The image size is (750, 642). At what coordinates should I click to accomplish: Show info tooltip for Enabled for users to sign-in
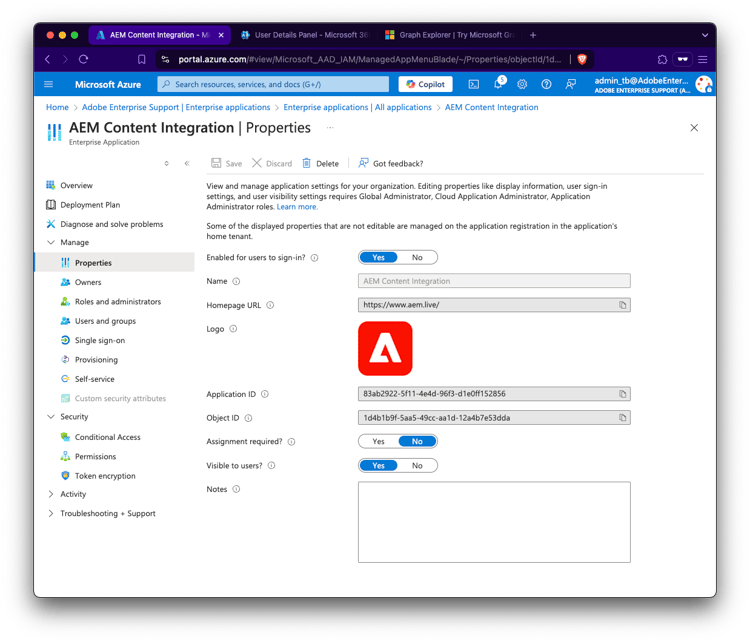point(314,258)
